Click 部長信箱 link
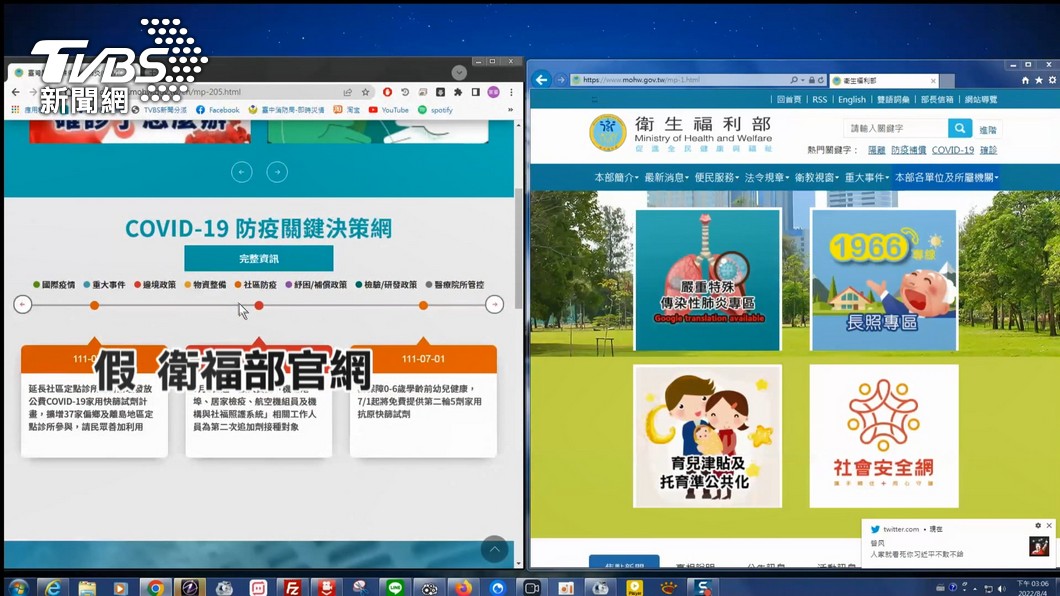This screenshot has height=596, width=1060. [x=937, y=99]
